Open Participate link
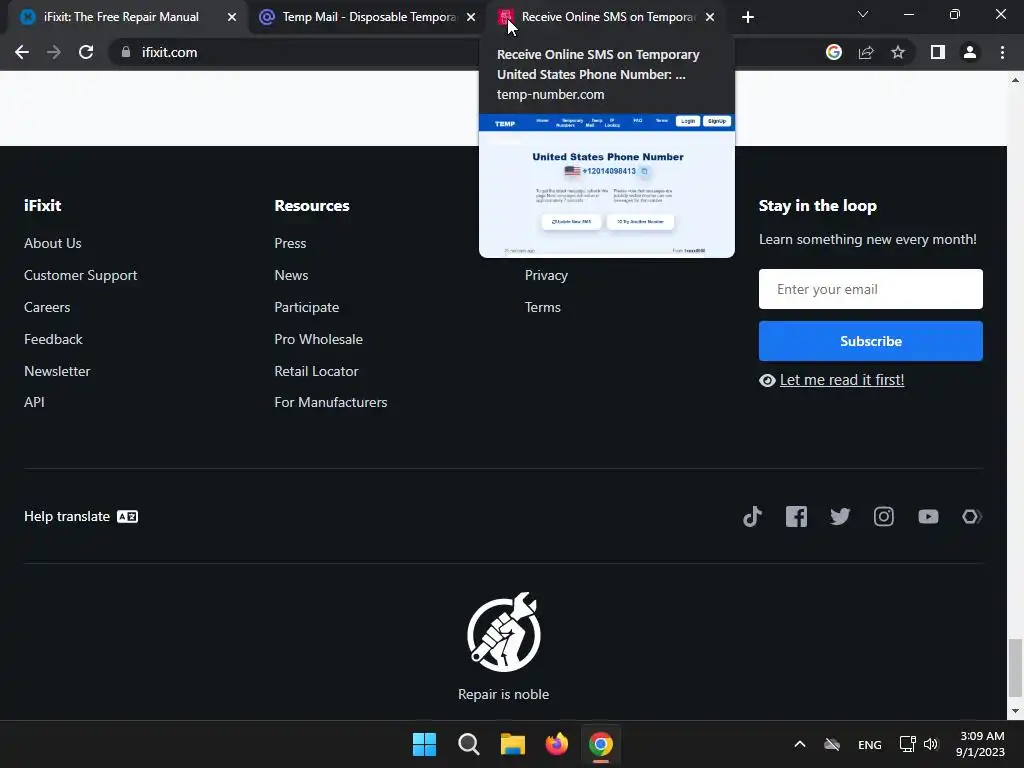Viewport: 1024px width, 768px height. (306, 308)
